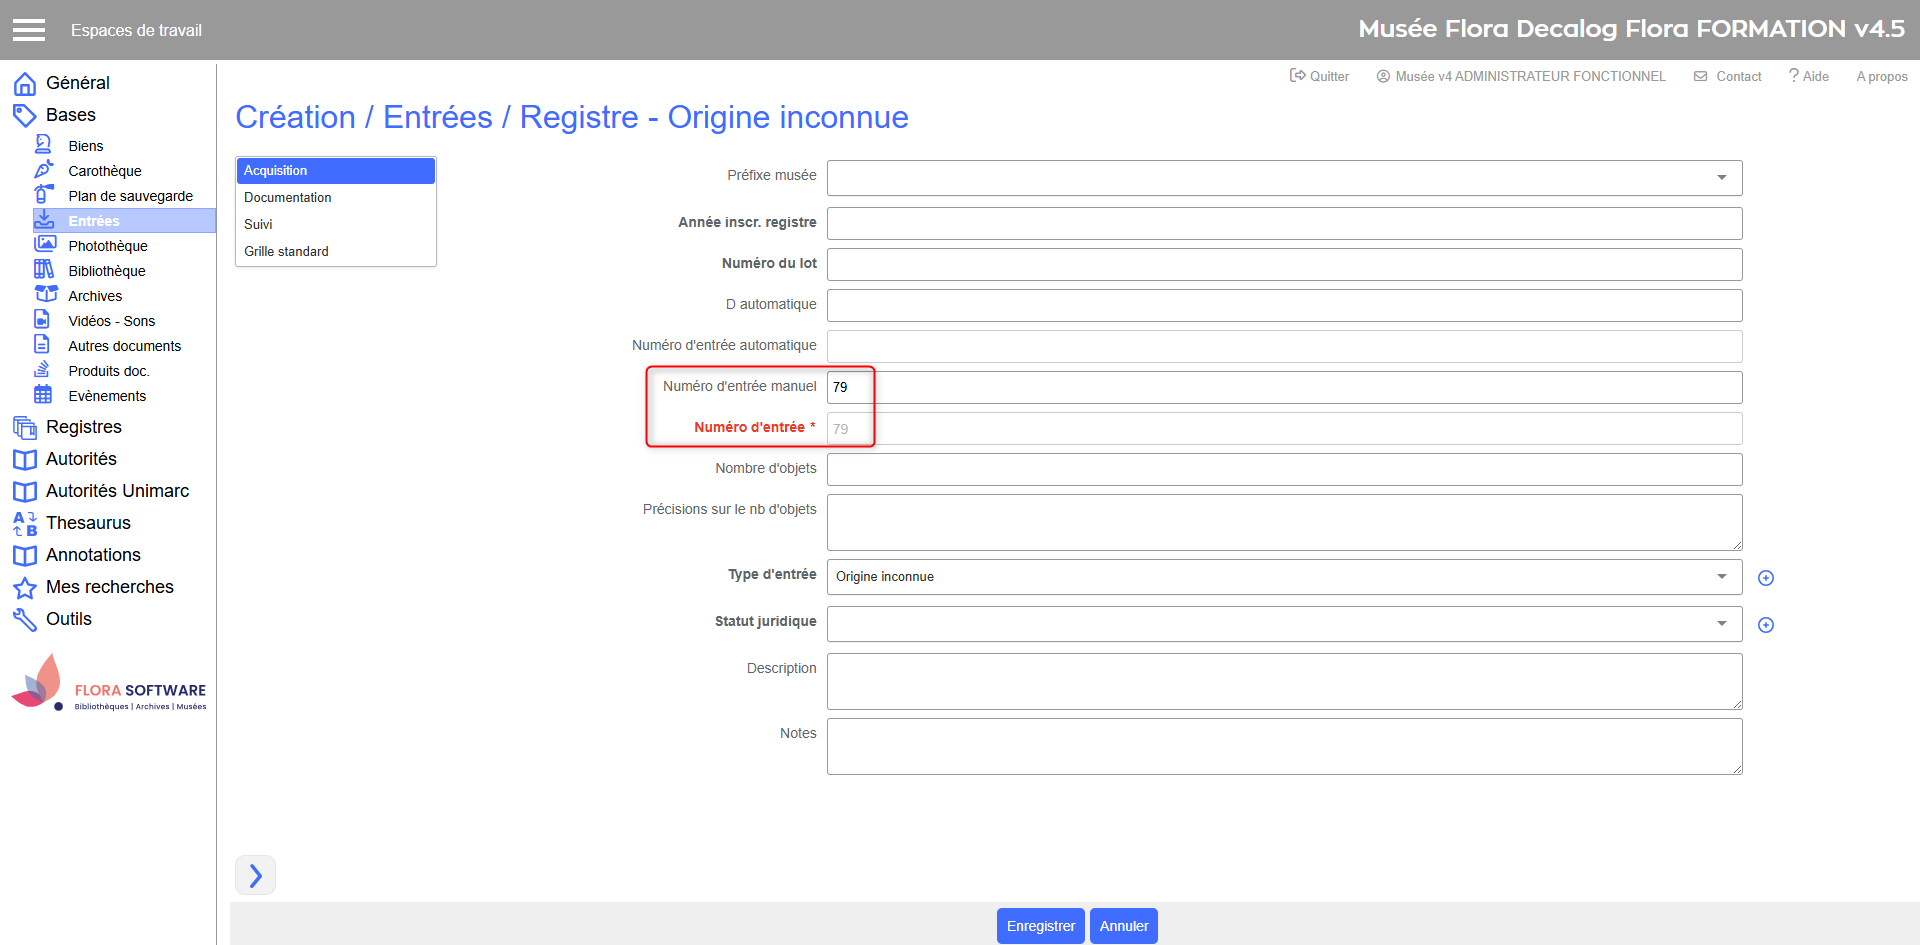Click plus icon next to Type d'entrée

1766,578
